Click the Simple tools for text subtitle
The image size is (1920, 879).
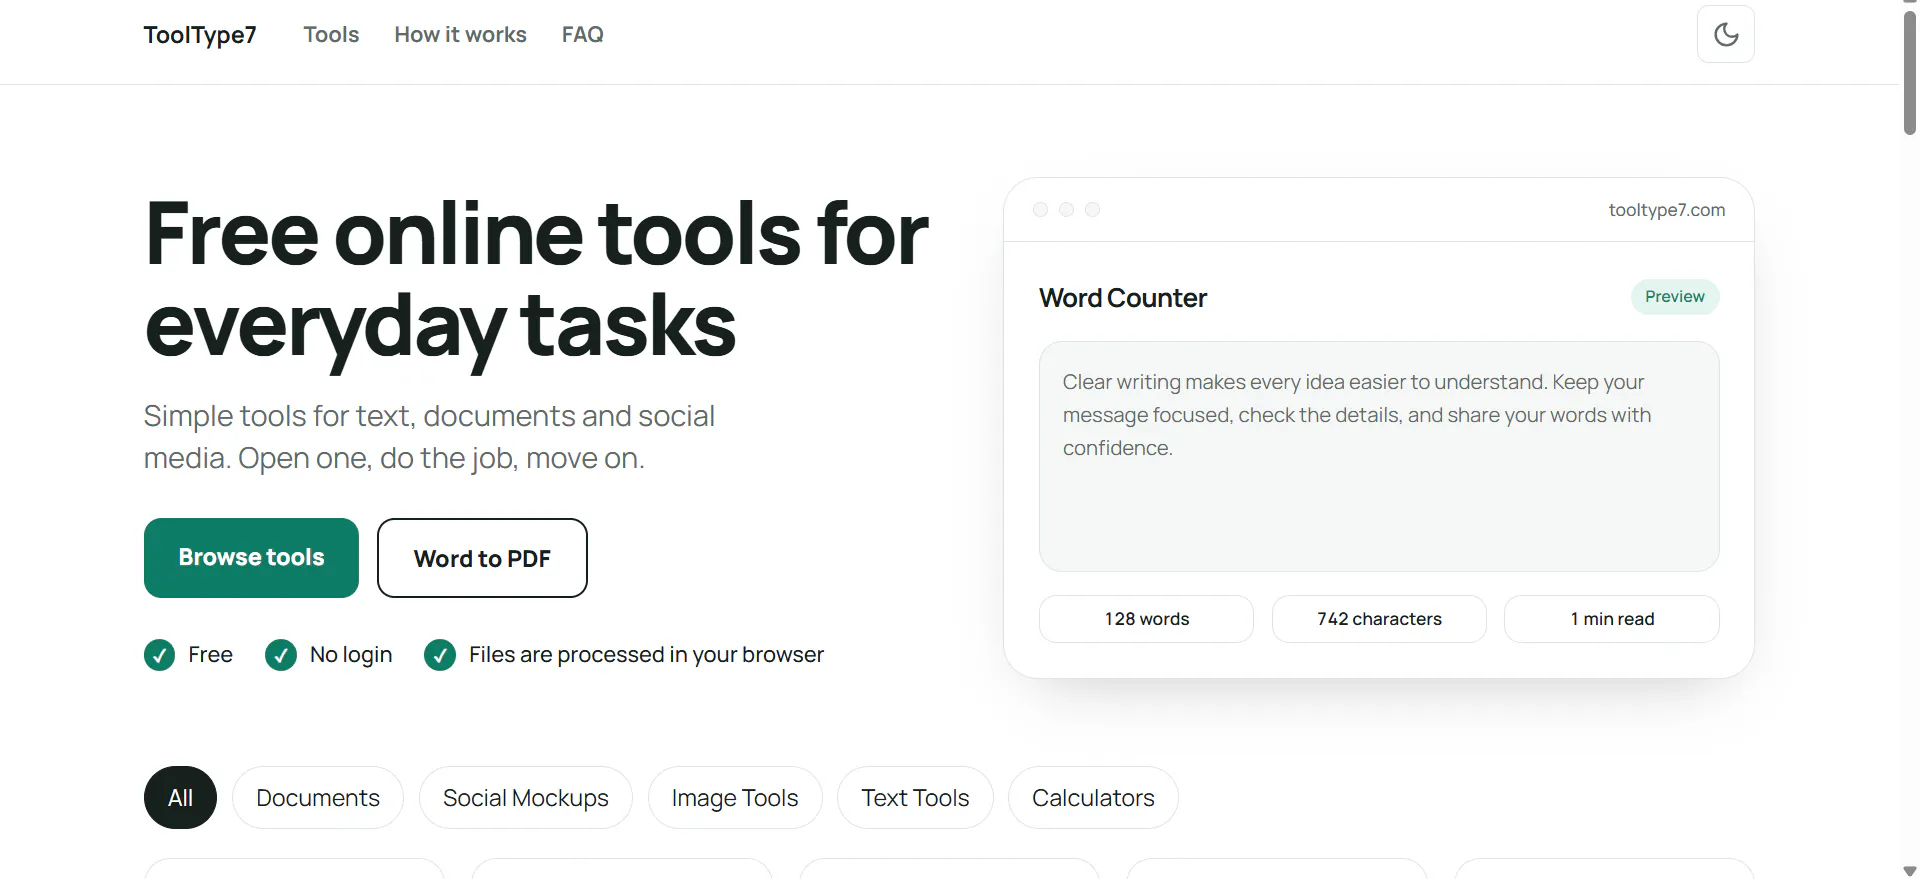pyautogui.click(x=429, y=437)
